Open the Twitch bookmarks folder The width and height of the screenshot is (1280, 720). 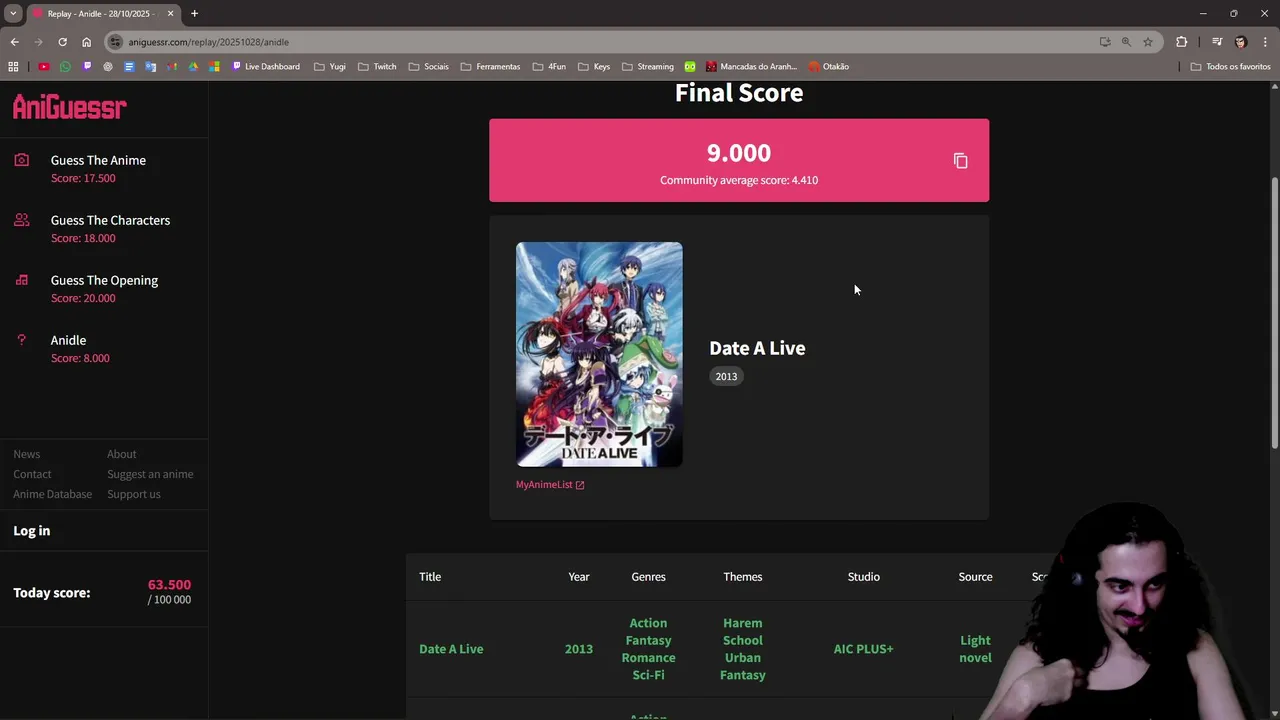[377, 66]
